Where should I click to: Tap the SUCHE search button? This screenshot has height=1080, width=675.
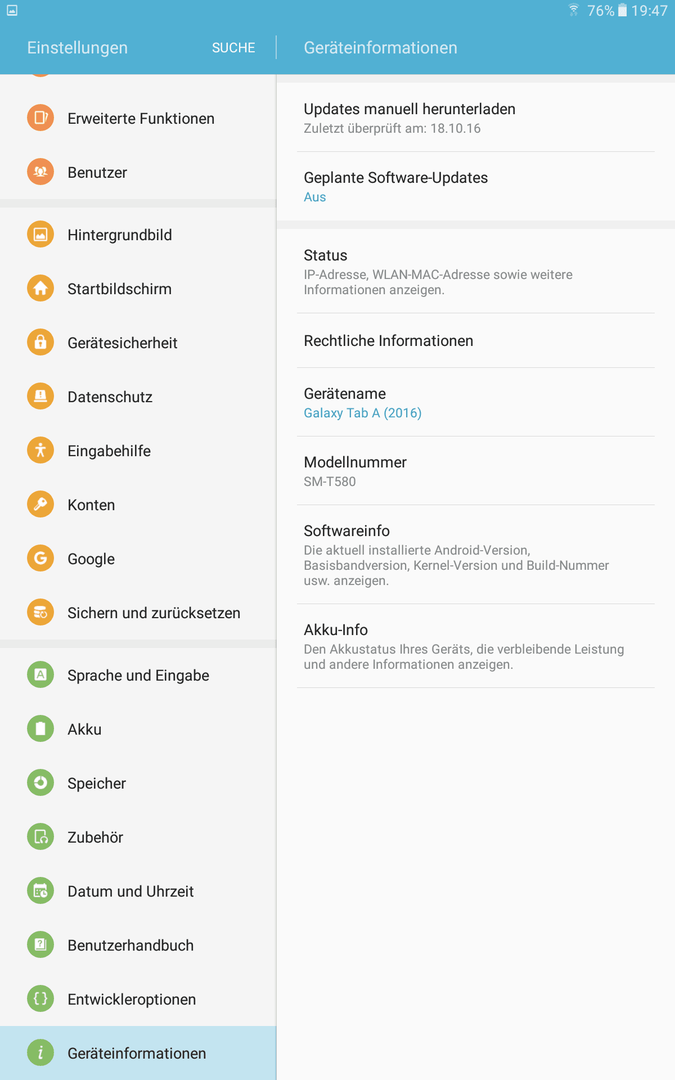pos(233,48)
